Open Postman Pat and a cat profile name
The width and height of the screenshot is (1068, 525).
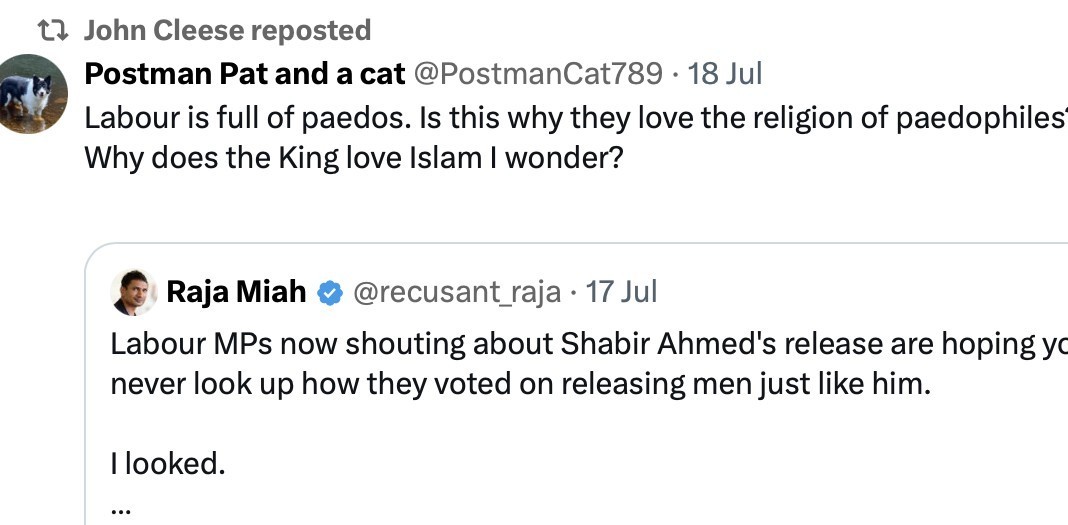245,74
